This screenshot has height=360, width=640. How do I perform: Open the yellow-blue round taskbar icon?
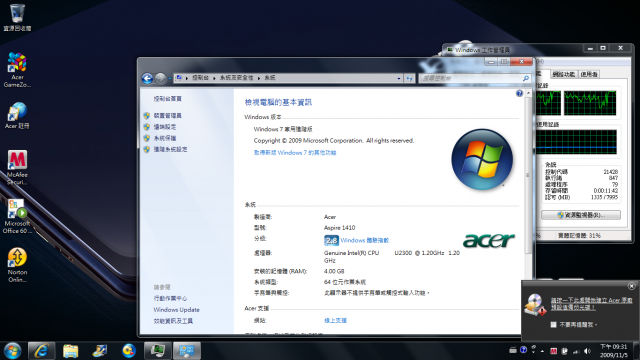129,351
